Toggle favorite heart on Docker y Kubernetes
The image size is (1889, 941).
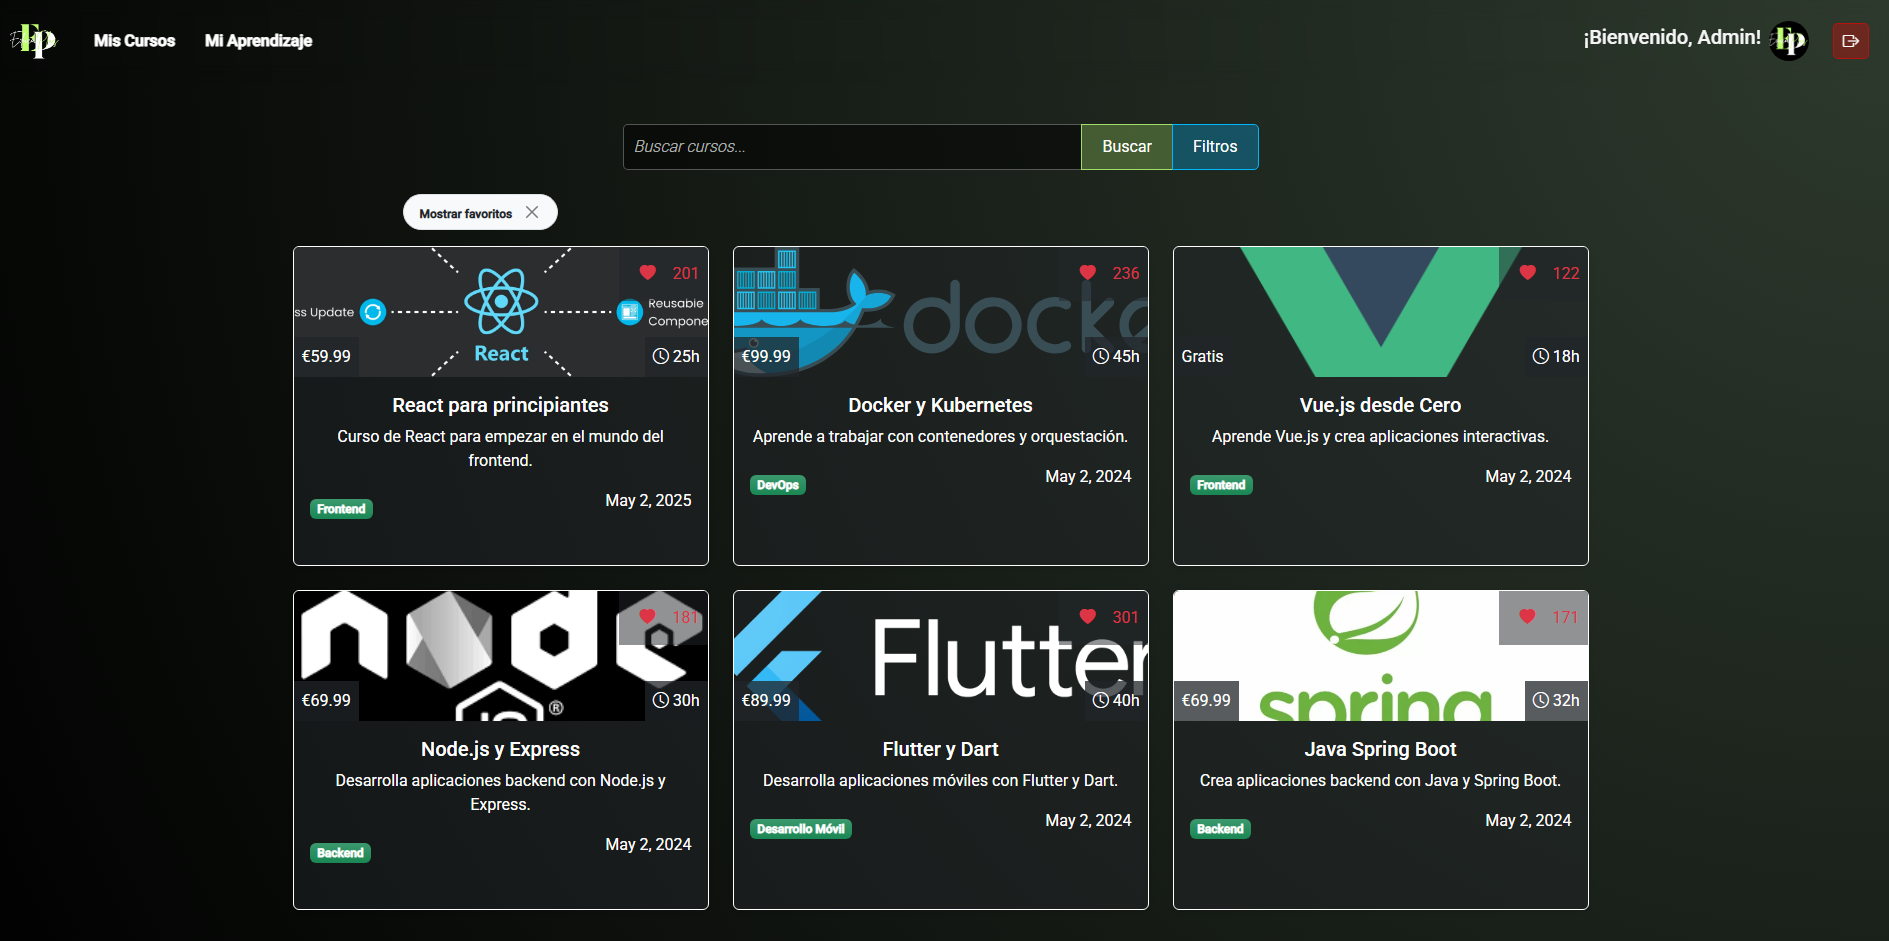click(x=1088, y=273)
